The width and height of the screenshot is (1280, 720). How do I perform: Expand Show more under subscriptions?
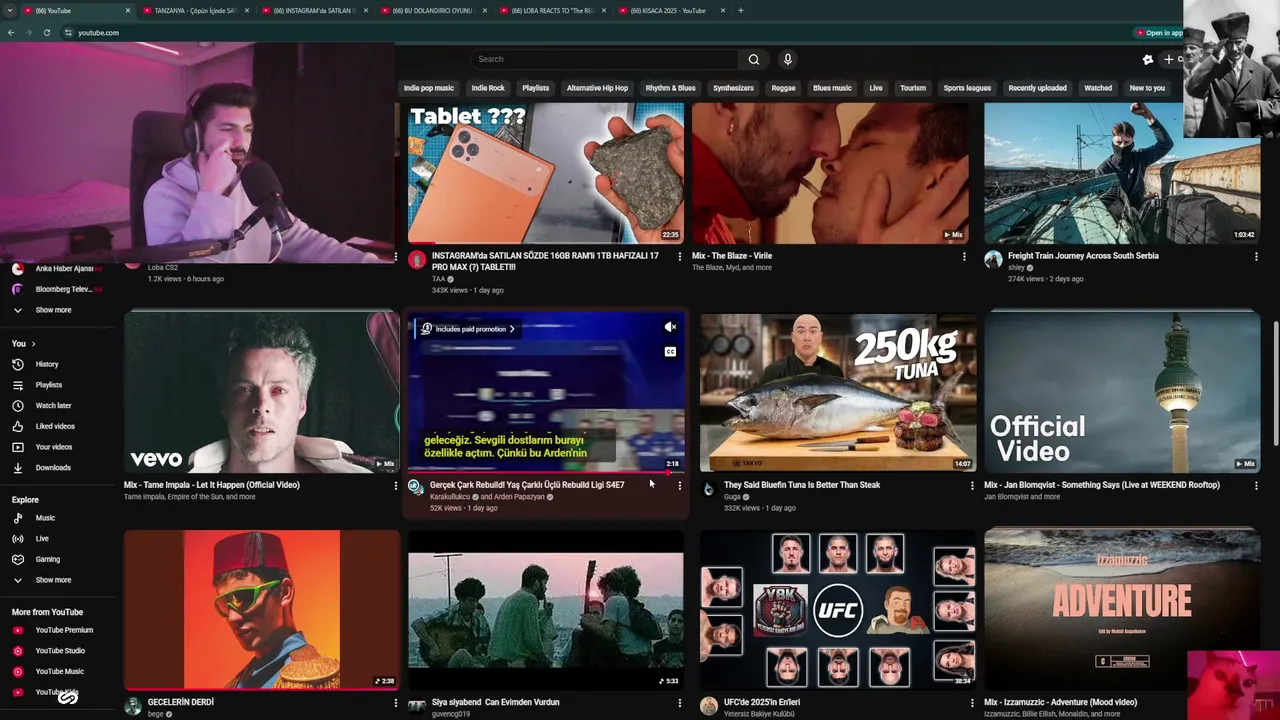click(x=53, y=310)
